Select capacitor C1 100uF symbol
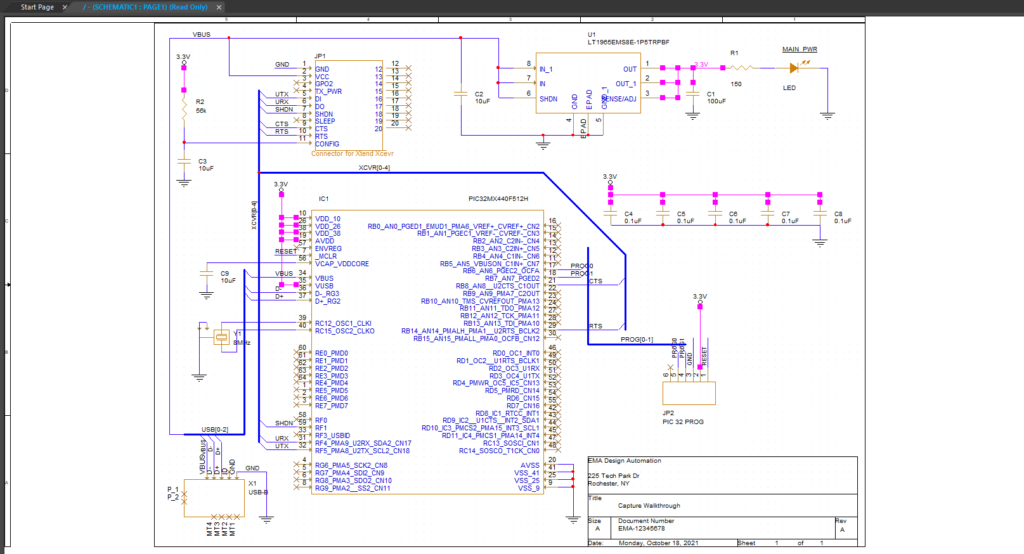This screenshot has width=1024, height=554. click(693, 95)
